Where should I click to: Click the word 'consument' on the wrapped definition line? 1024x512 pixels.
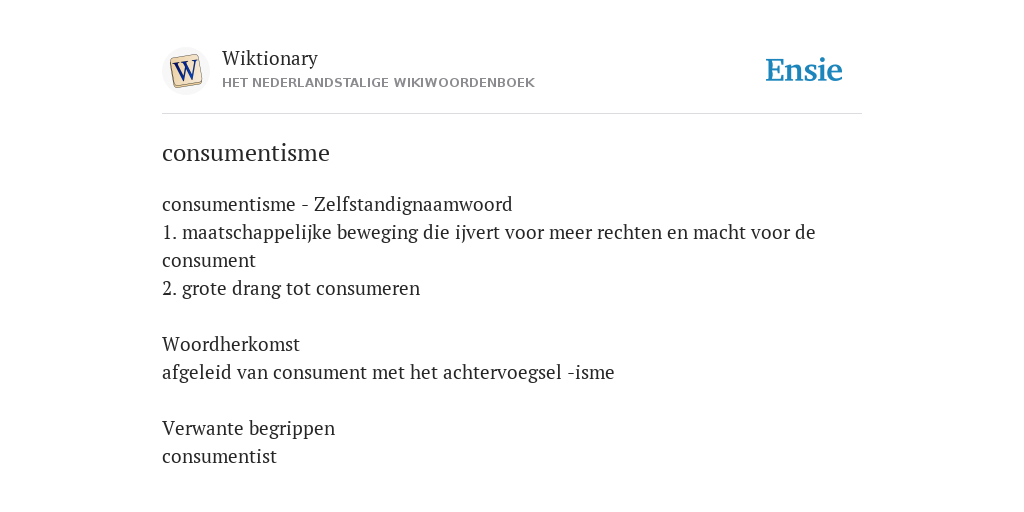[x=209, y=261]
